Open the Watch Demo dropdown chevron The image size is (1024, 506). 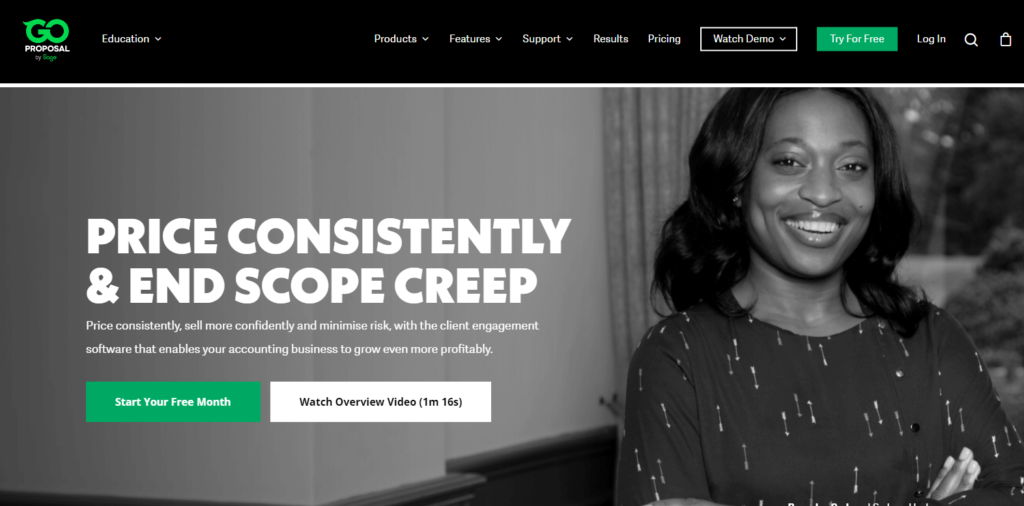point(783,39)
